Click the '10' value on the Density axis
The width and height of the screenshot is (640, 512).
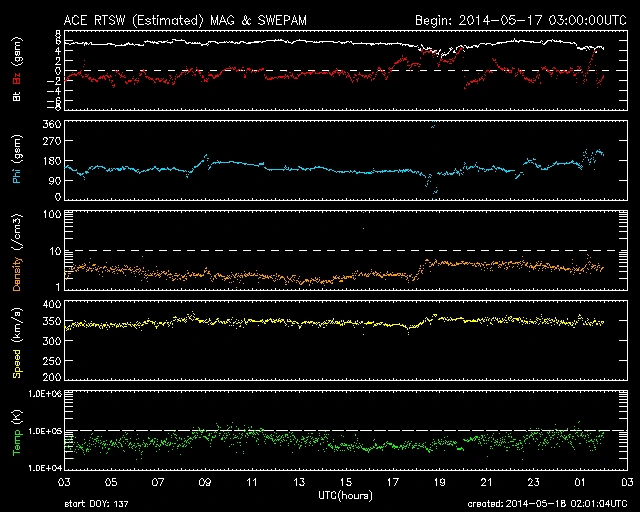click(56, 251)
